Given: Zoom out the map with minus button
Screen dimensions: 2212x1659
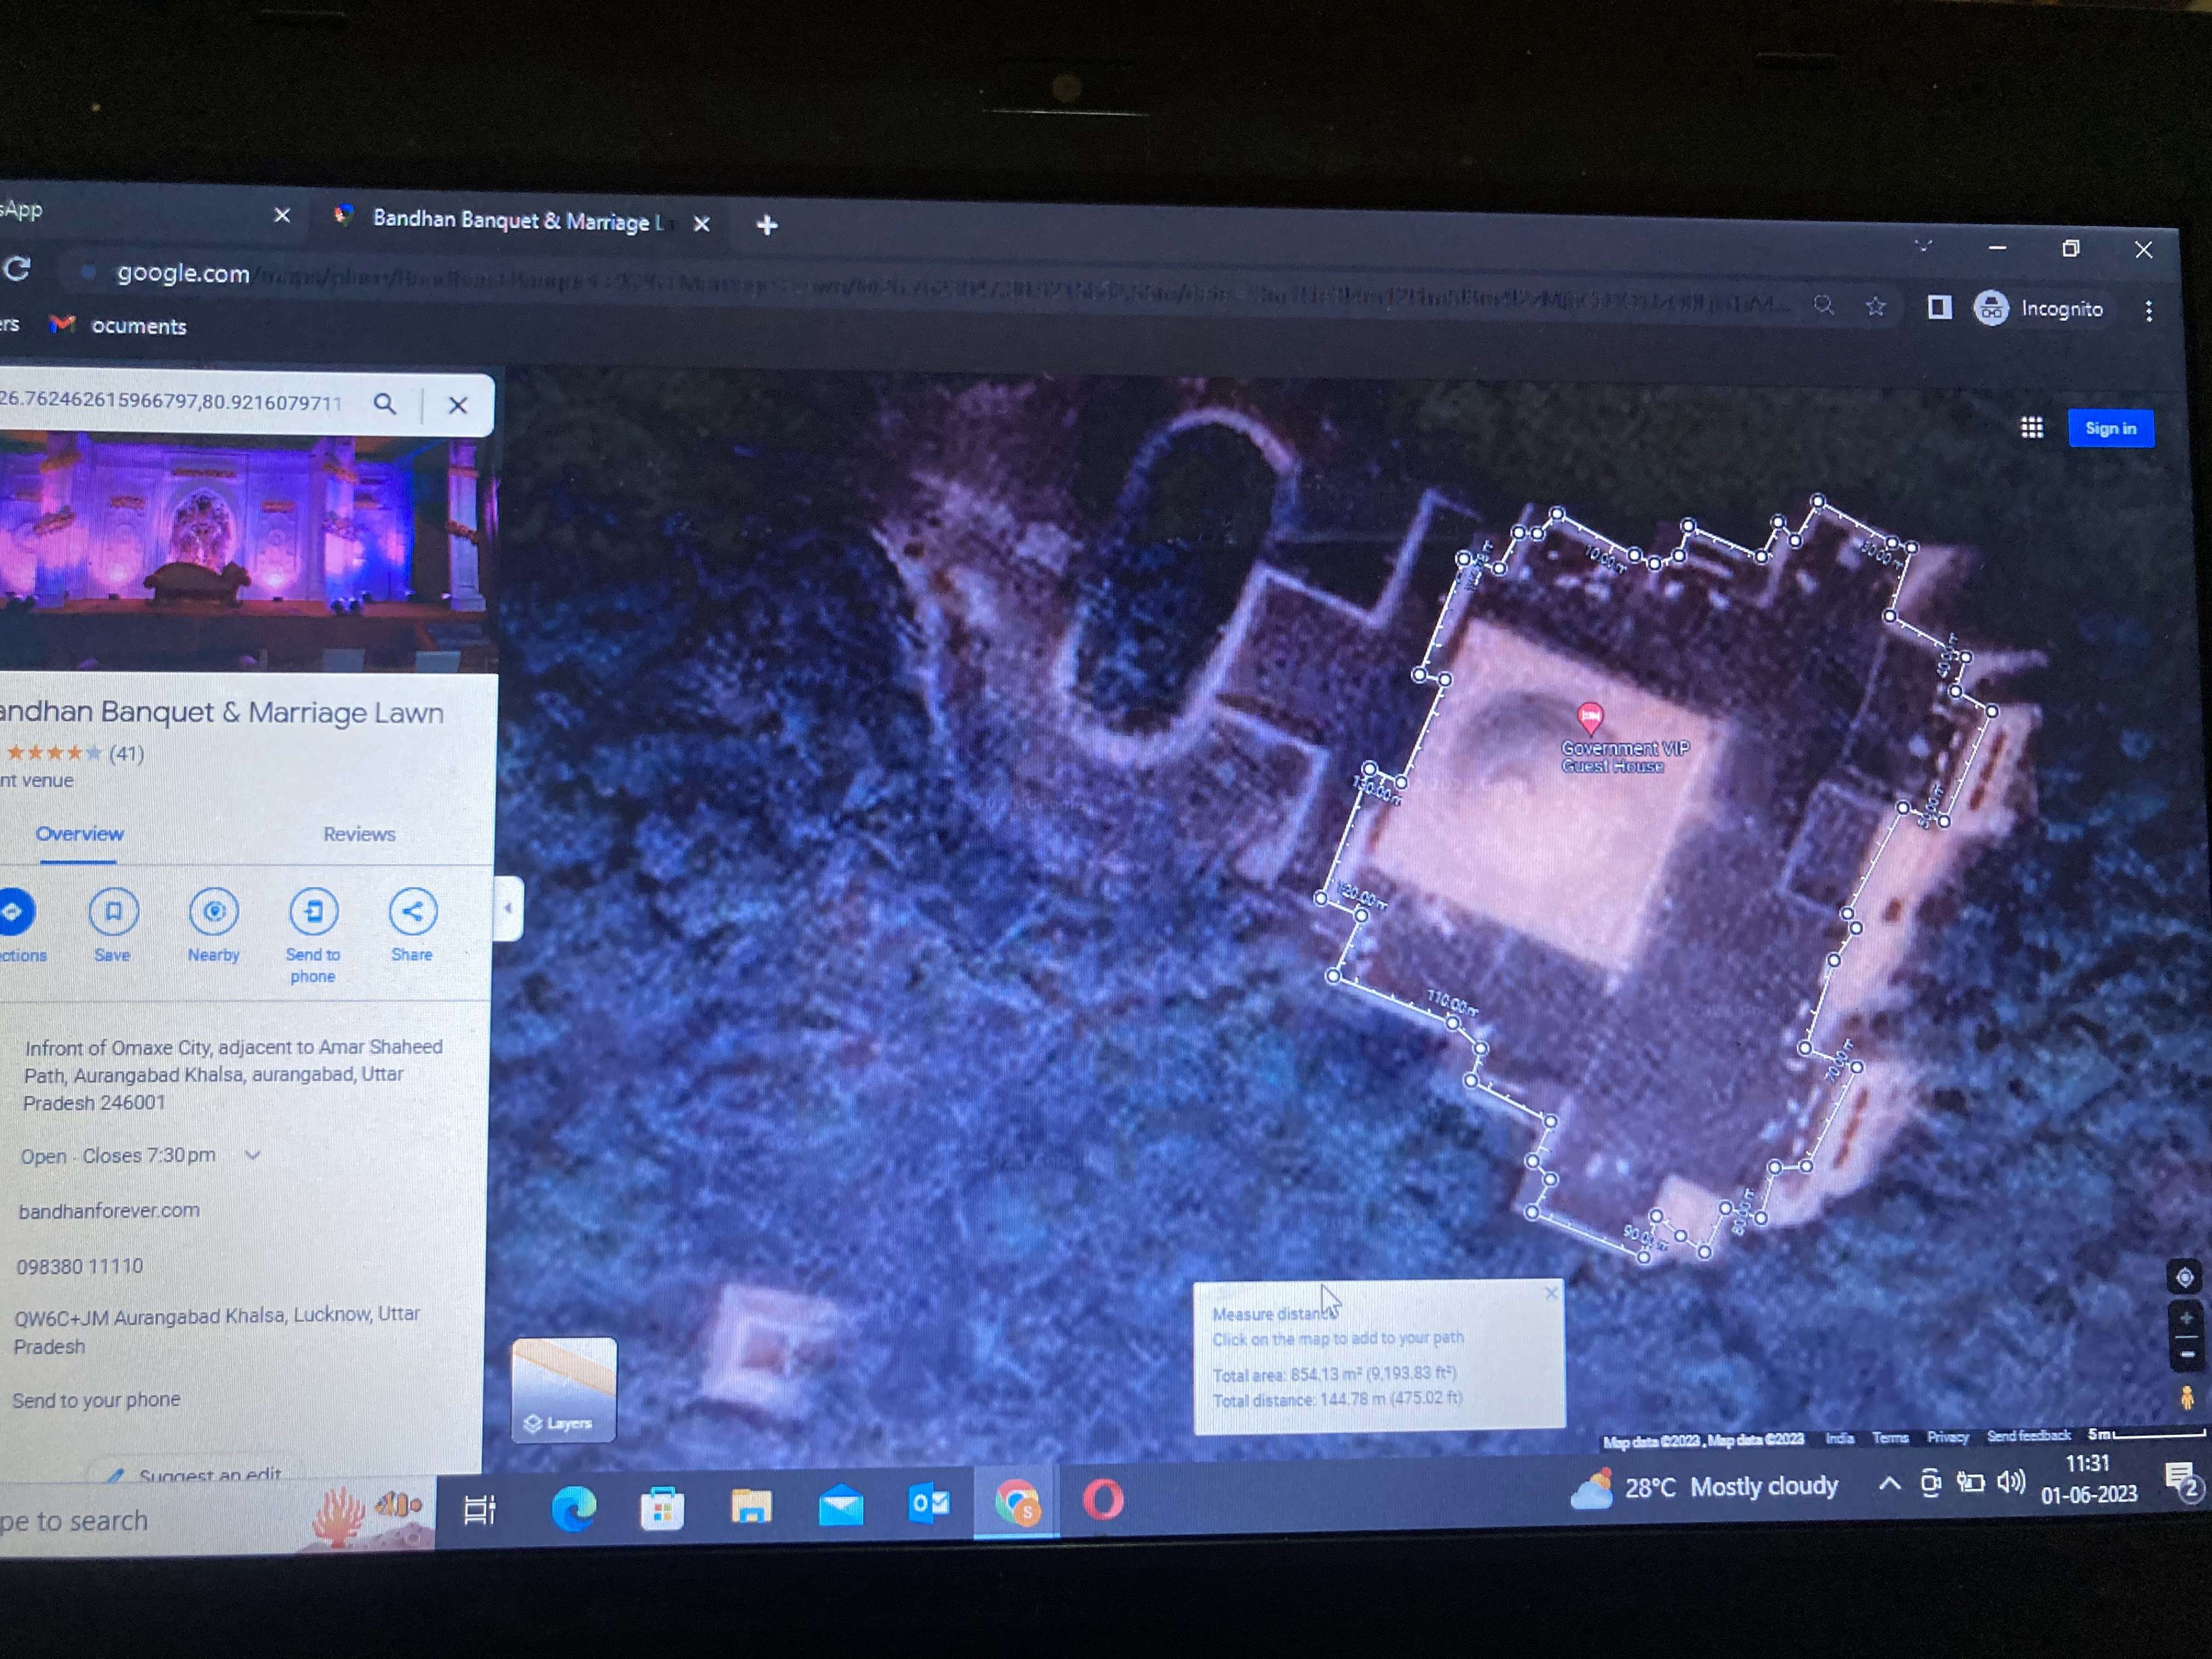Looking at the screenshot, I should [2186, 1354].
